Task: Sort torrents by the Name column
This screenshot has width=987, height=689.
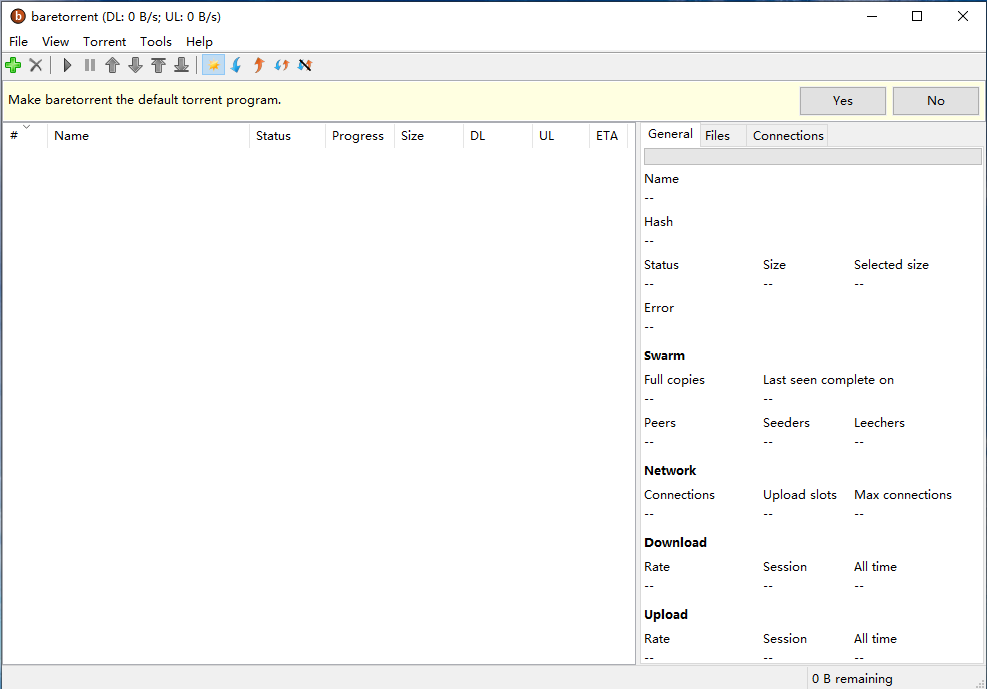Action: pos(149,135)
